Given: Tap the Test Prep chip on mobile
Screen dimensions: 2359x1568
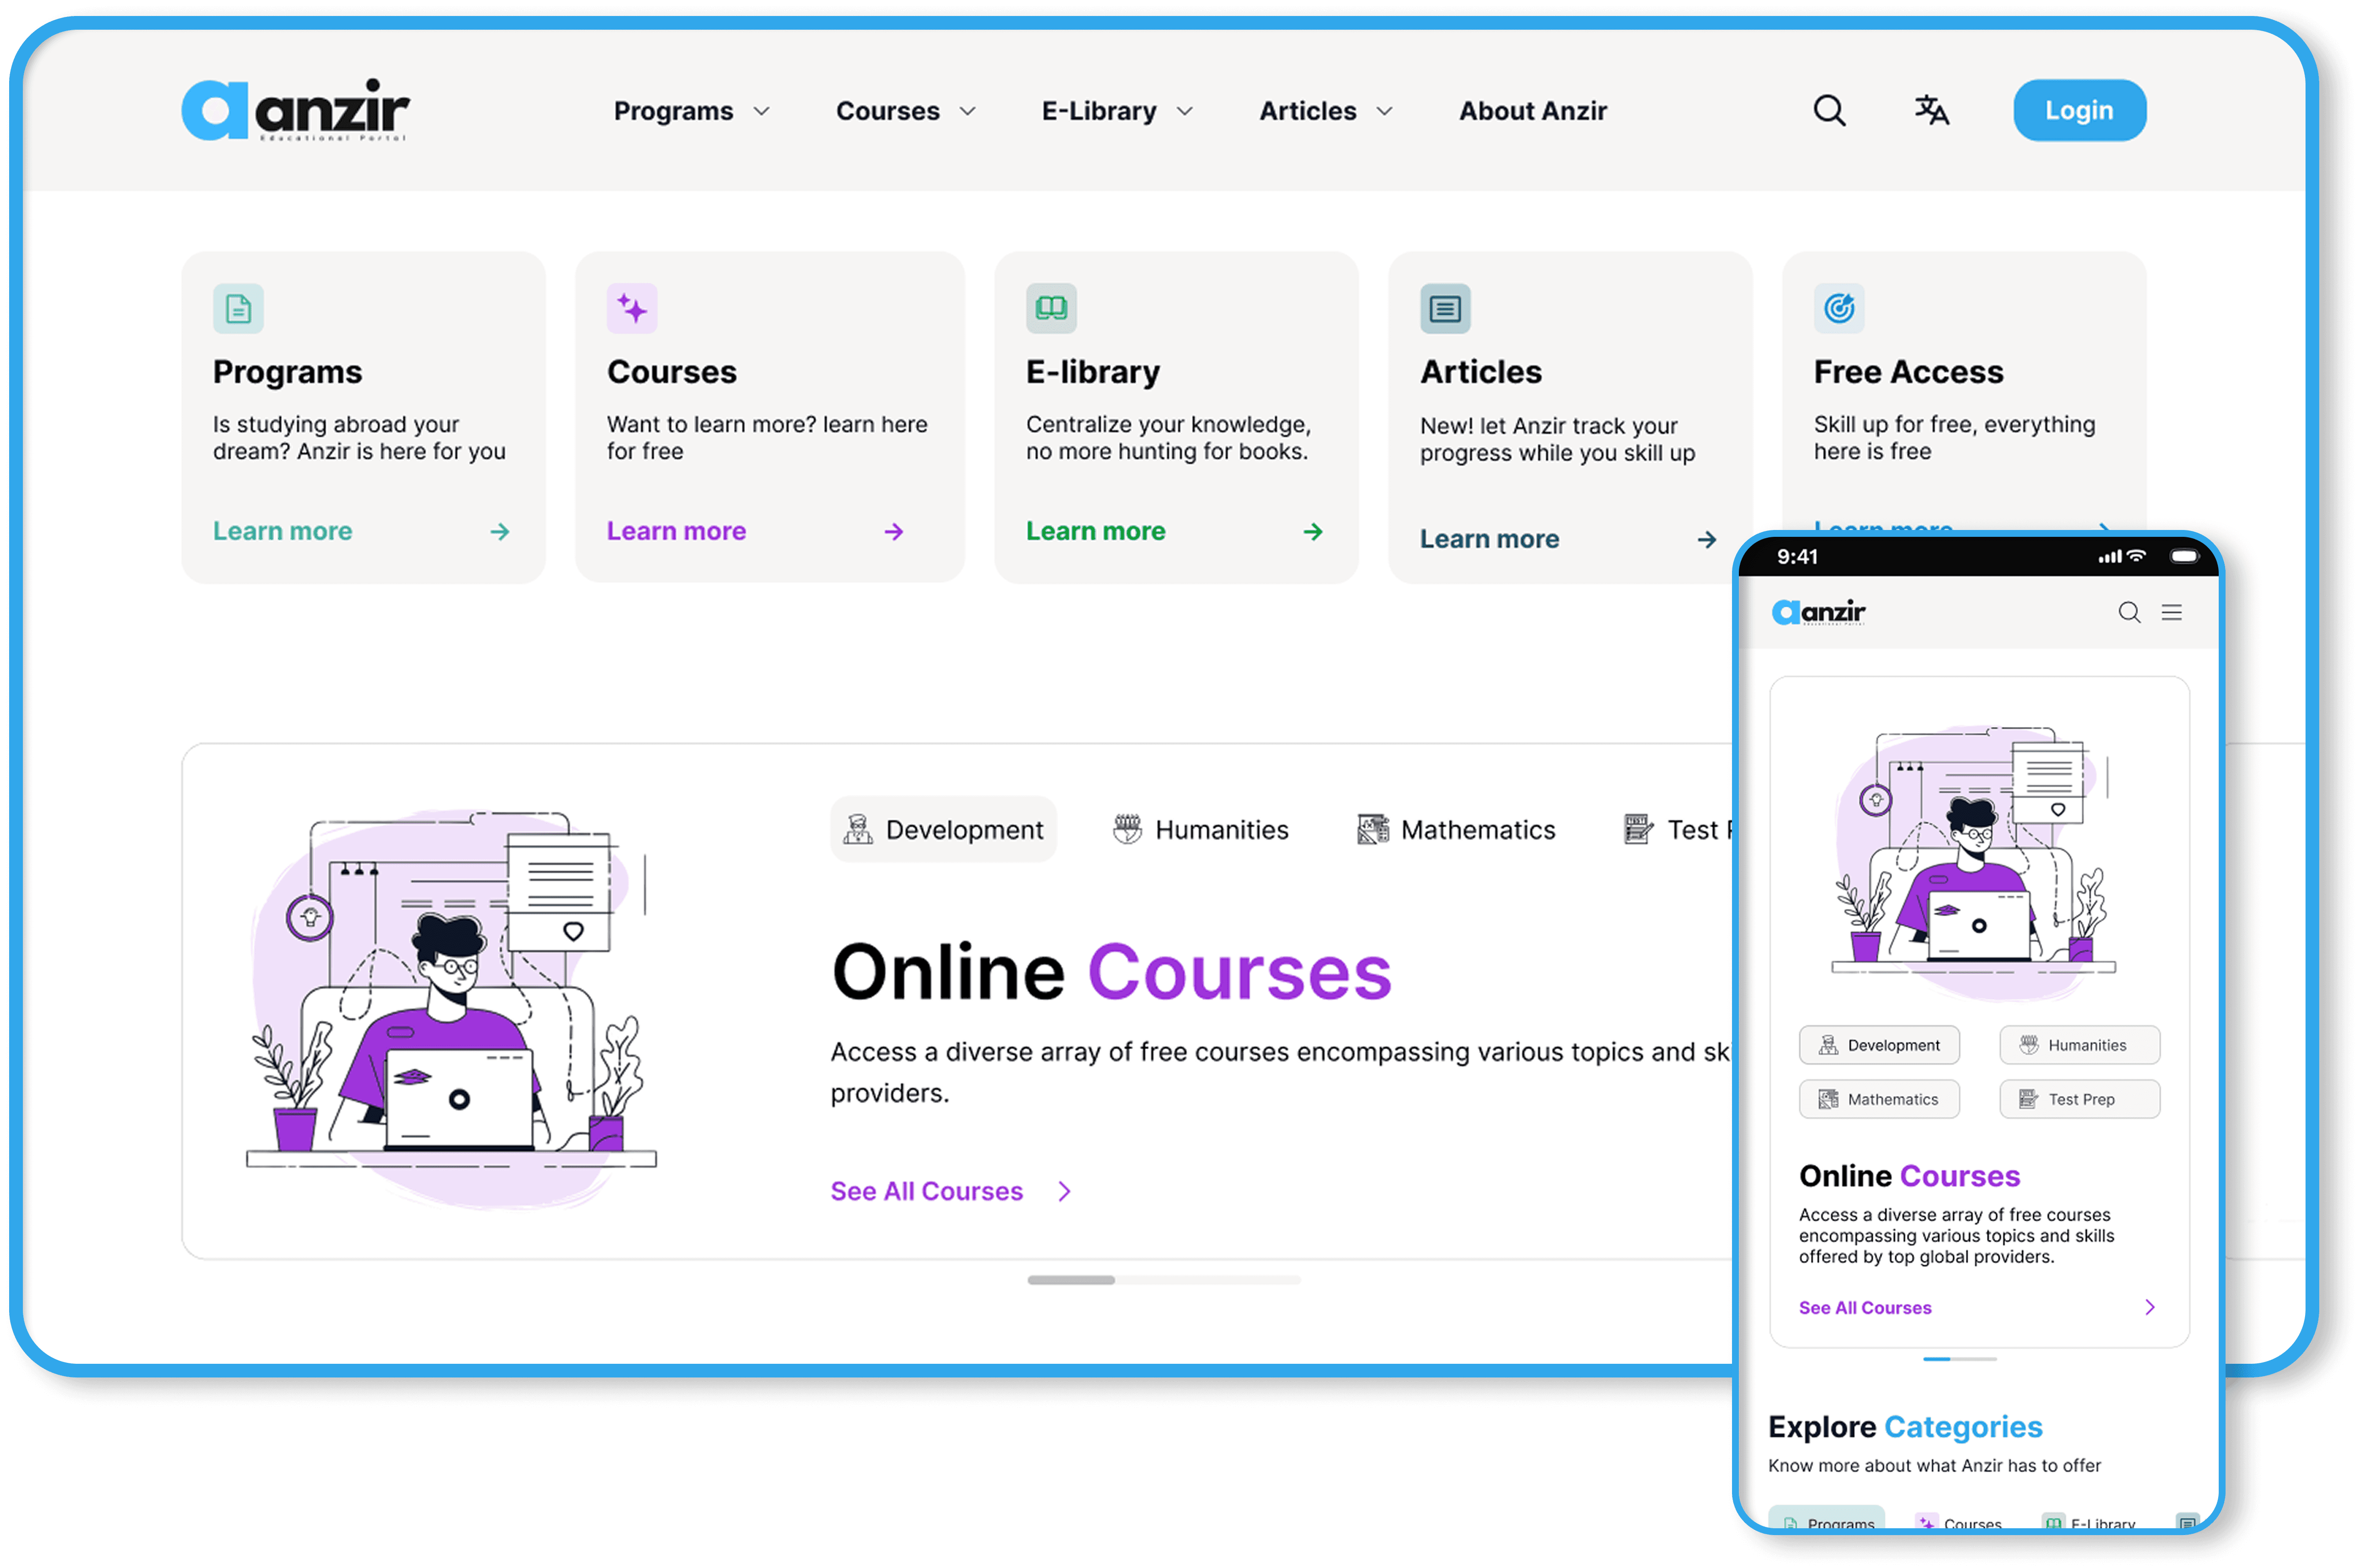Looking at the screenshot, I should click(x=2079, y=1099).
